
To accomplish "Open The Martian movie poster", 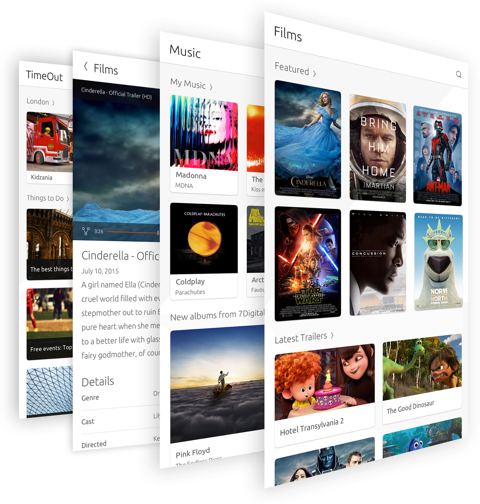I will 378,148.
